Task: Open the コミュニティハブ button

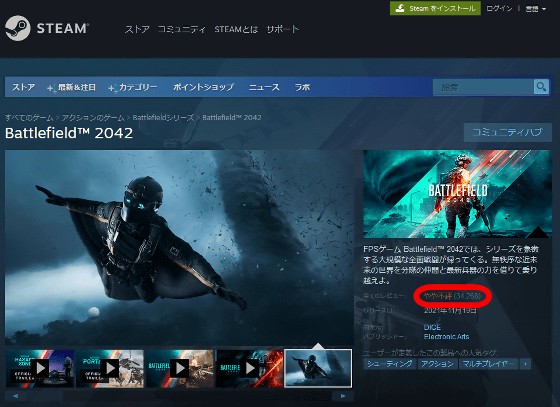Action: [x=508, y=132]
